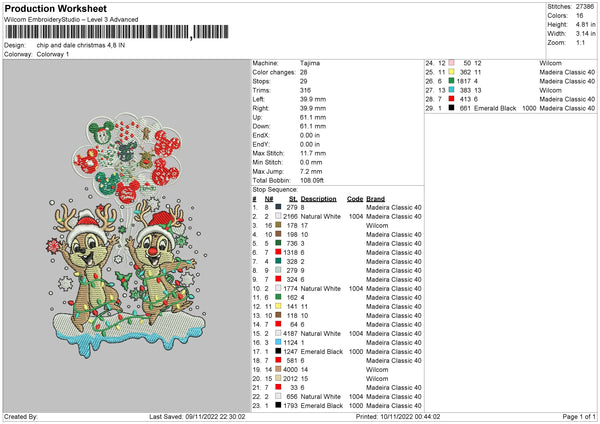This screenshot has width=600, height=424.
Task: Select the pink swatch in stop row 24
Action: (452, 63)
